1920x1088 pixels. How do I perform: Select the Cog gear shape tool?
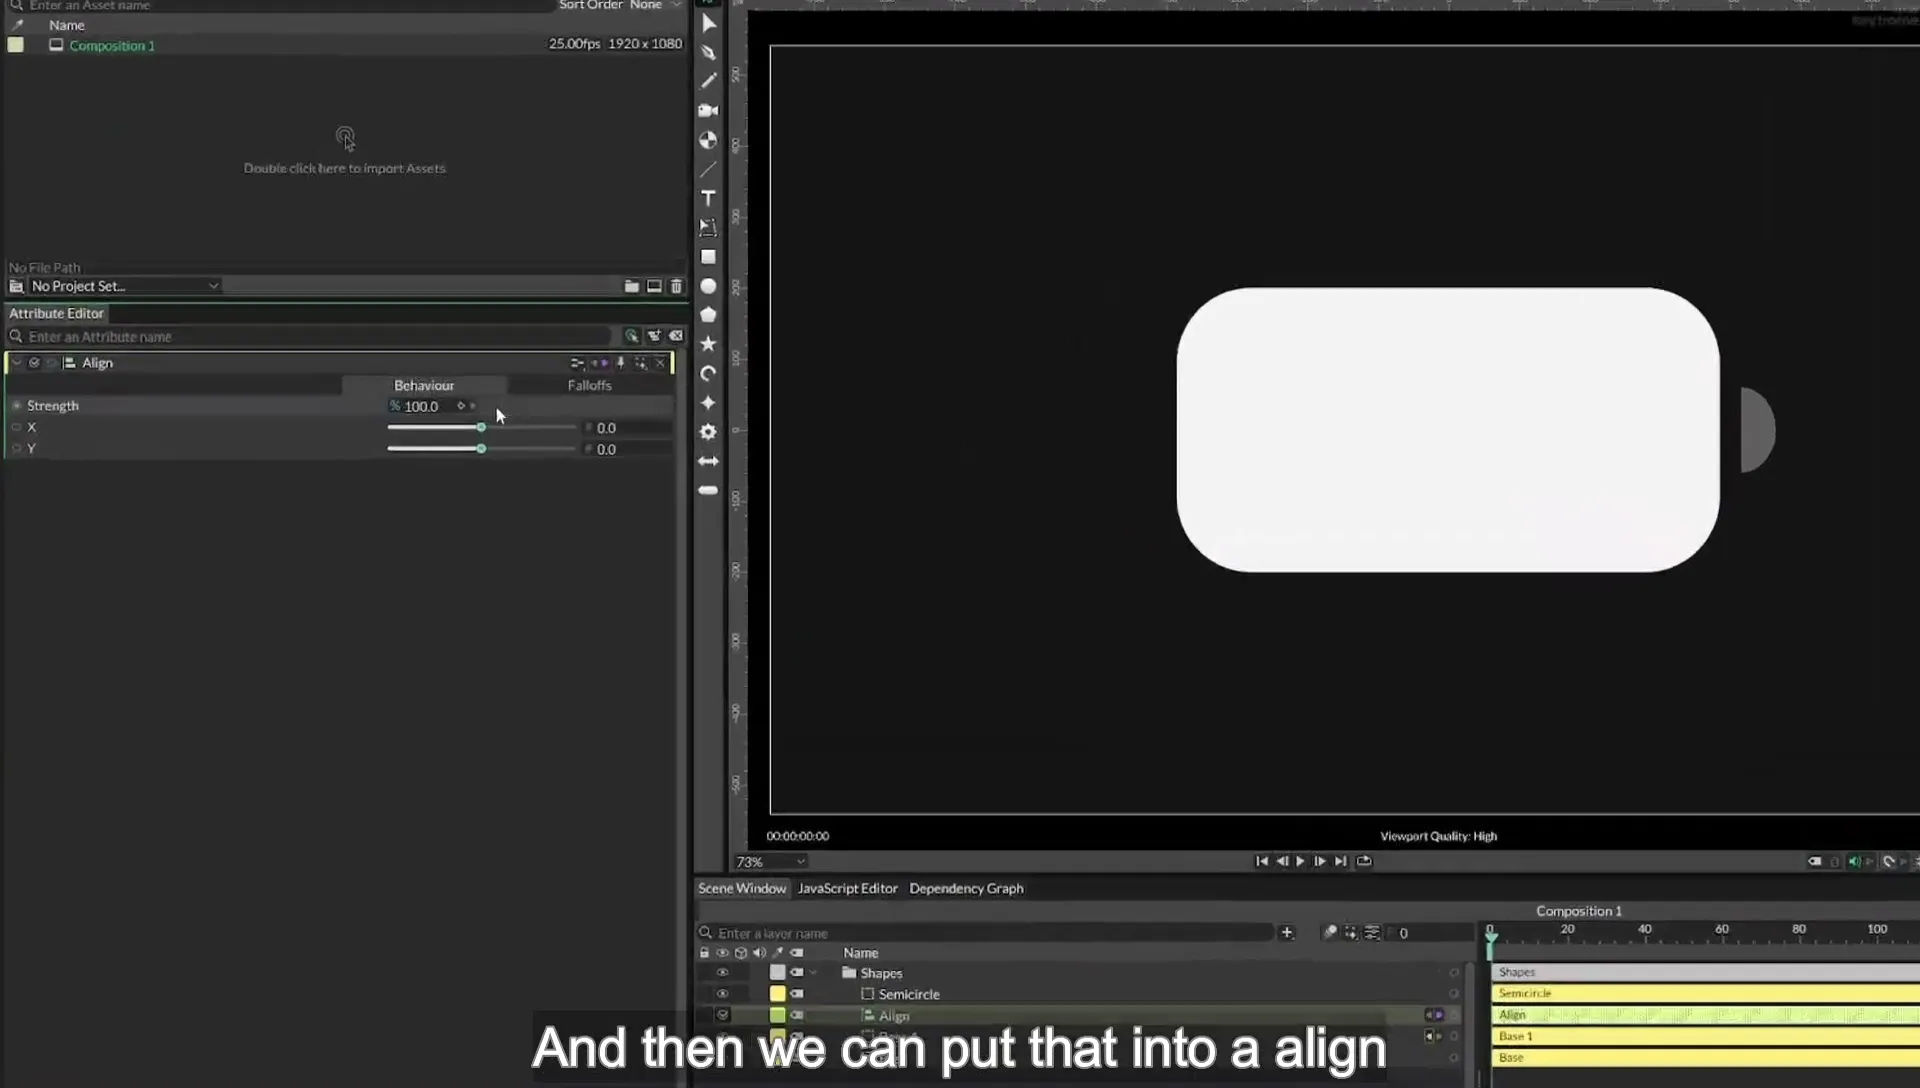point(709,432)
